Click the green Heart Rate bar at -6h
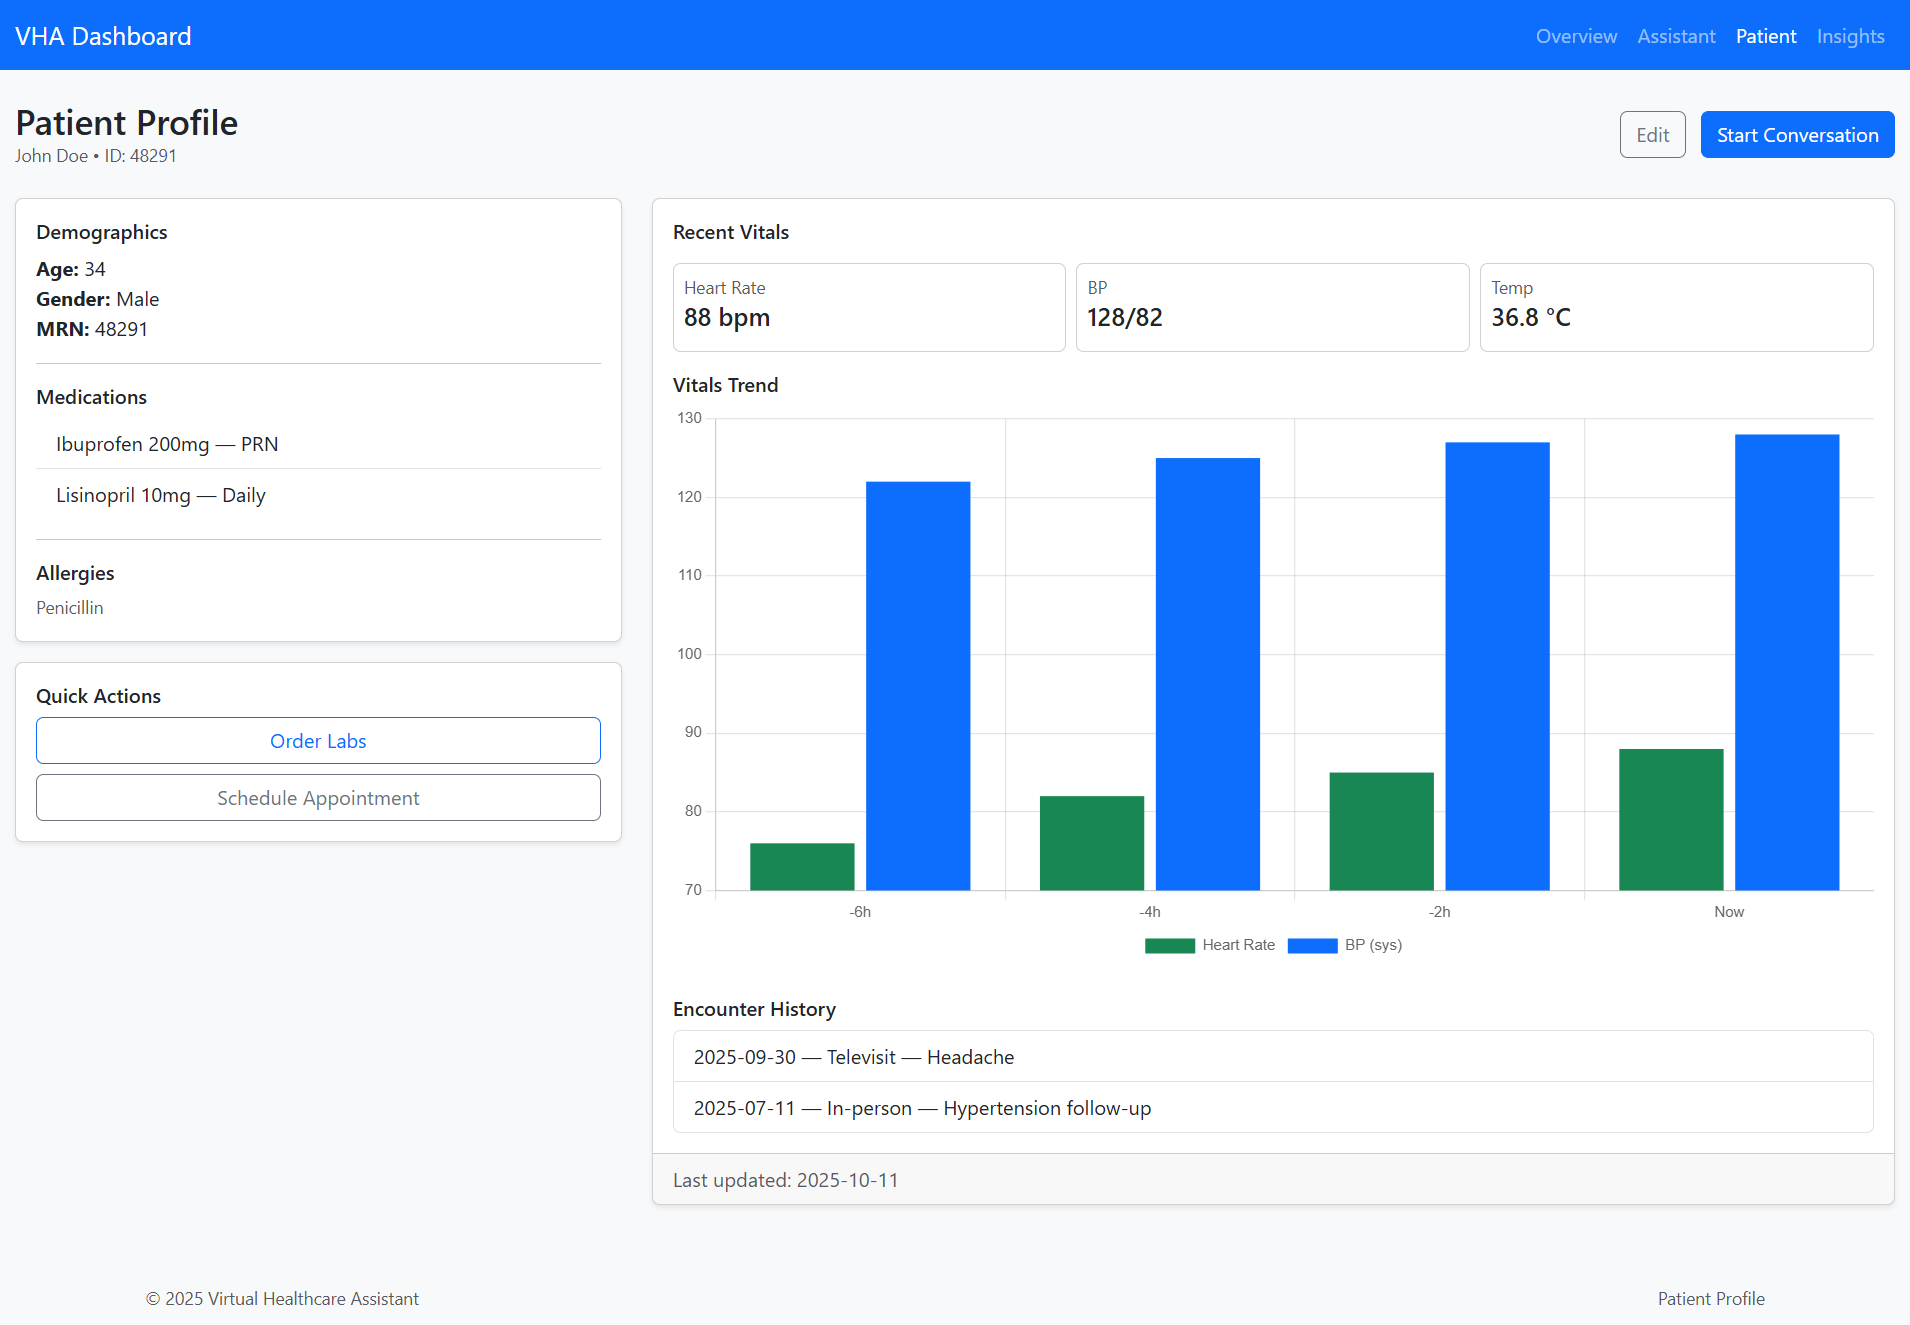The image size is (1910, 1325). point(802,866)
